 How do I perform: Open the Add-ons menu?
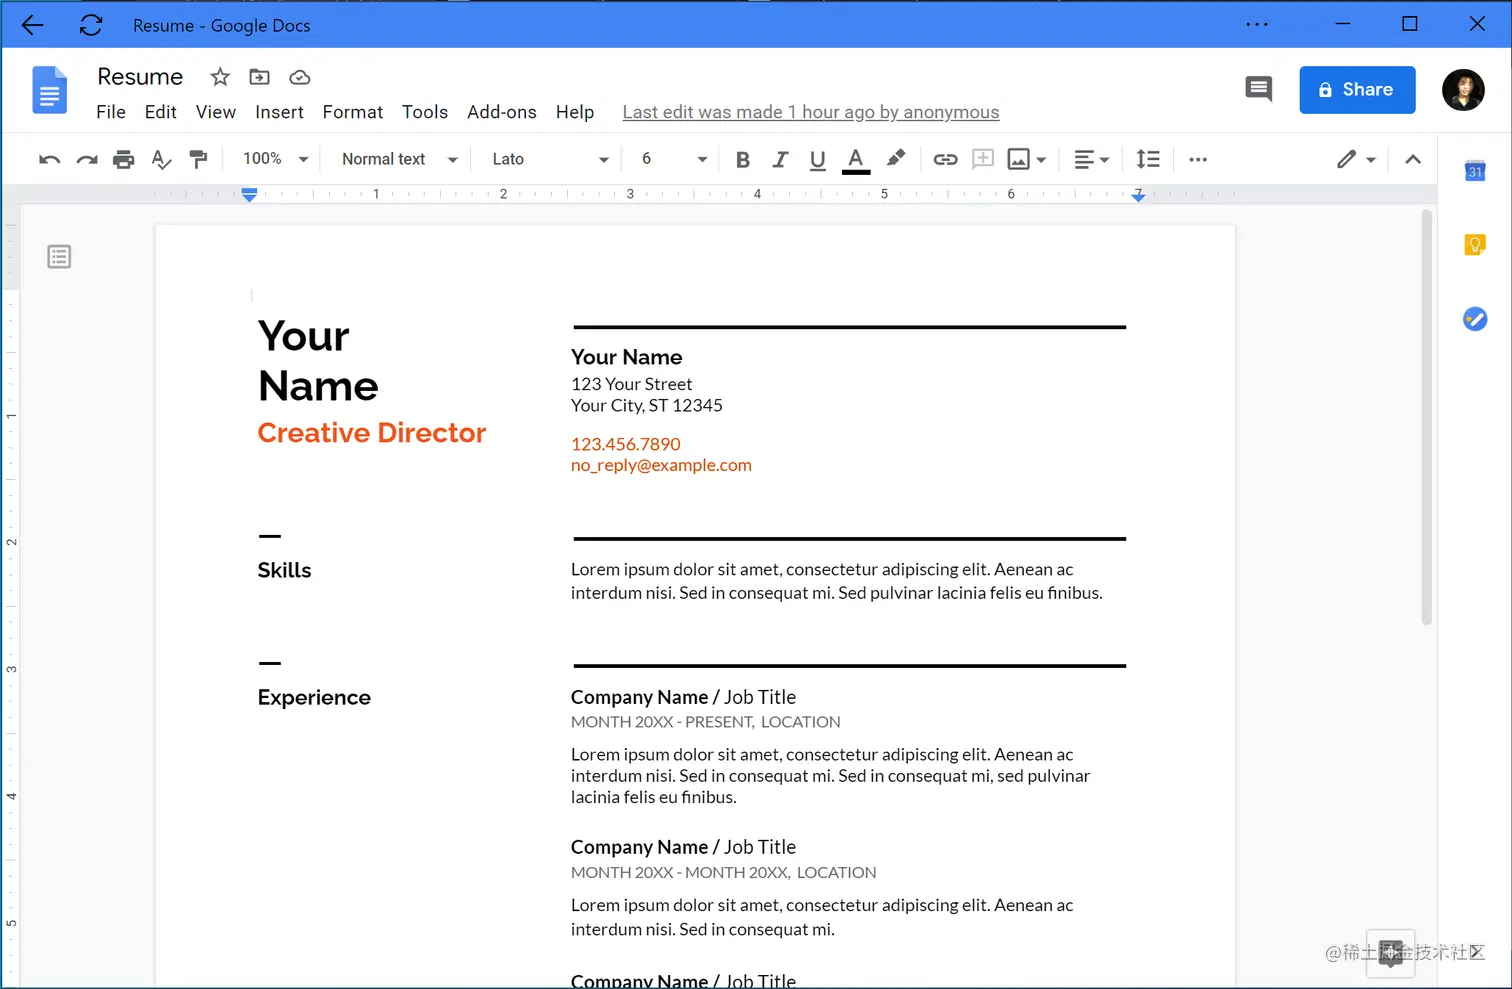pyautogui.click(x=502, y=112)
